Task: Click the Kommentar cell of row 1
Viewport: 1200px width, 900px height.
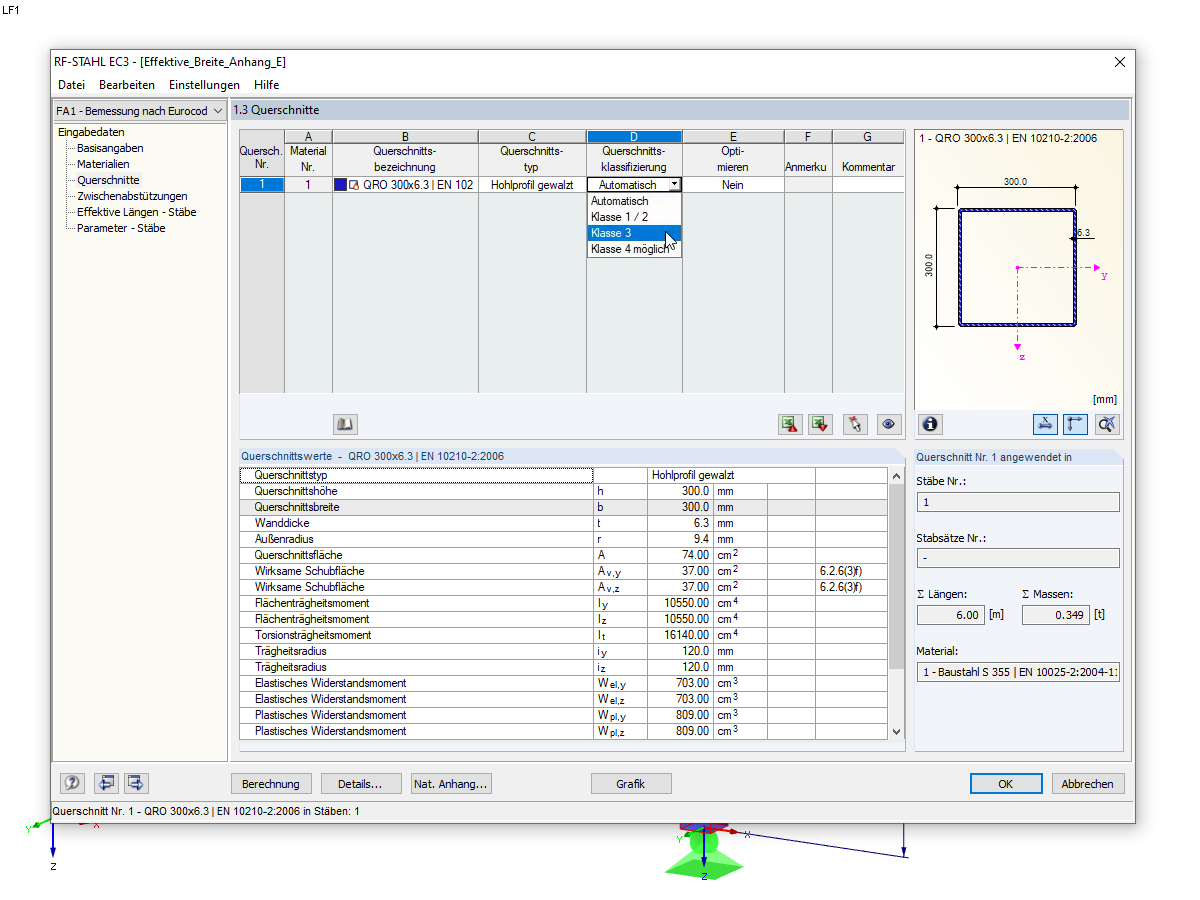Action: [868, 185]
